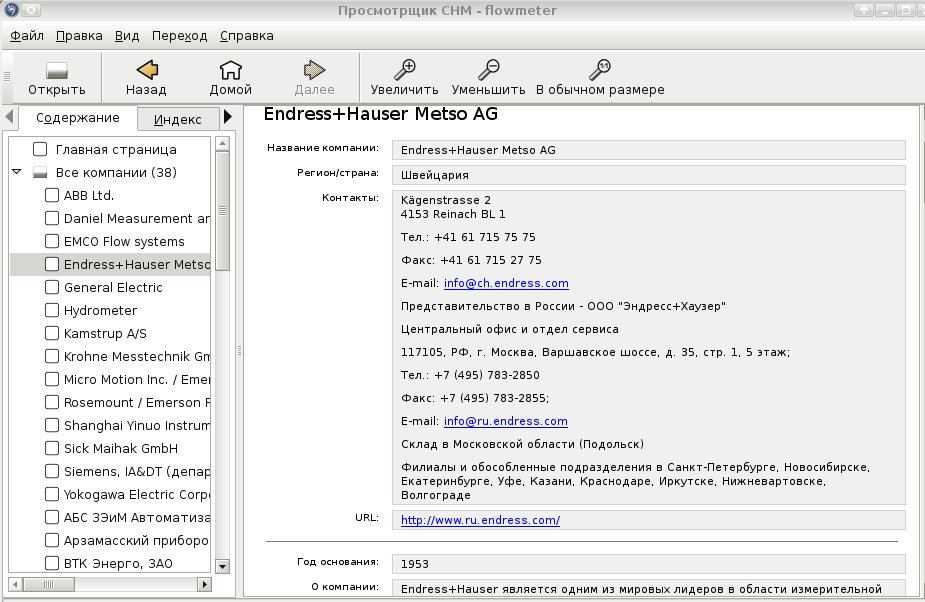925x602 pixels.
Task: Open the Вид menu
Action: click(127, 35)
